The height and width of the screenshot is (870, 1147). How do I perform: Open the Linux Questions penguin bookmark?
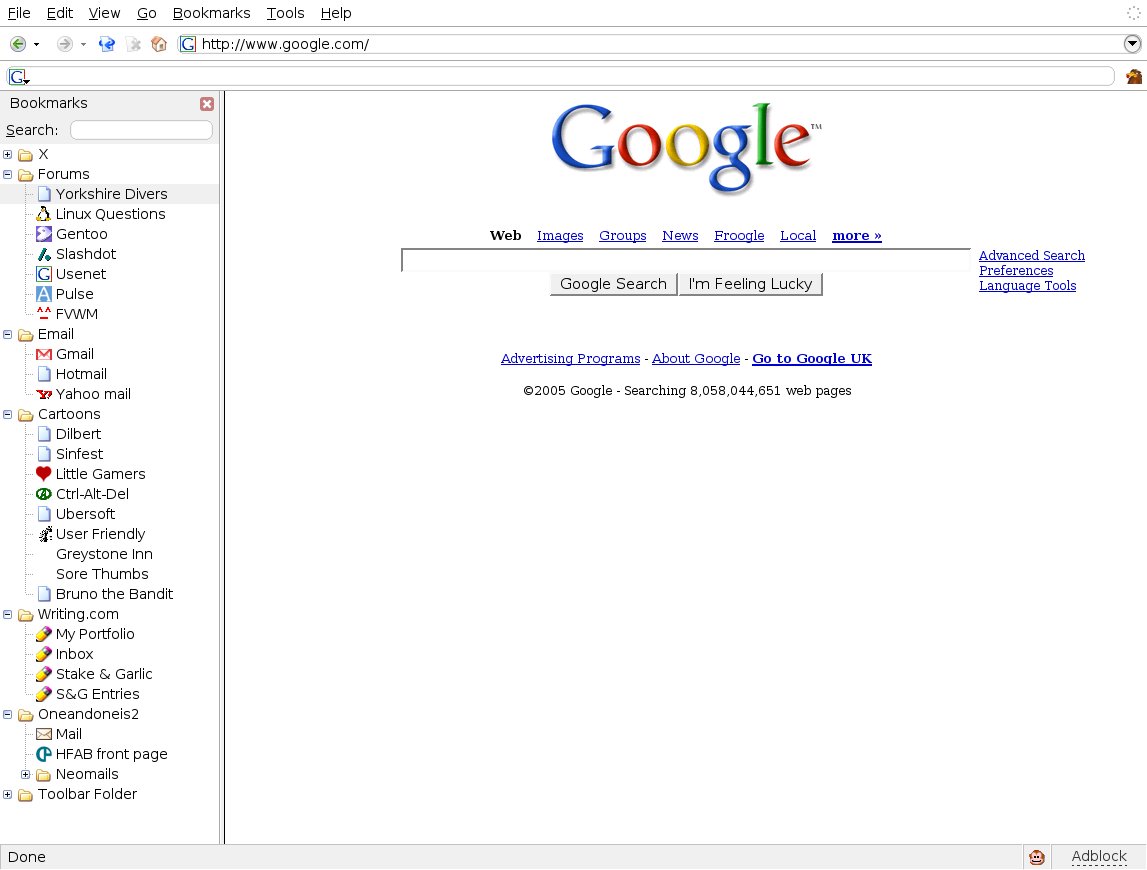coord(44,214)
